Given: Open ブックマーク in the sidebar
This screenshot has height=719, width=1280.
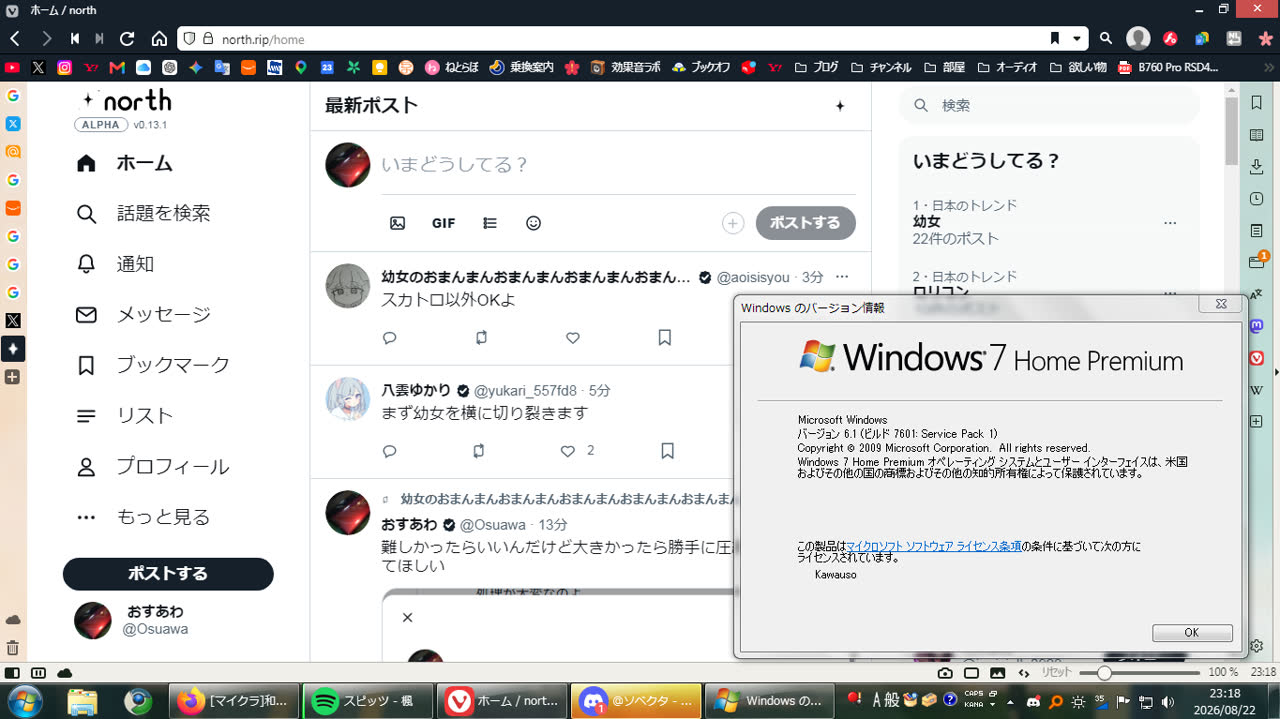Looking at the screenshot, I should tap(153, 365).
